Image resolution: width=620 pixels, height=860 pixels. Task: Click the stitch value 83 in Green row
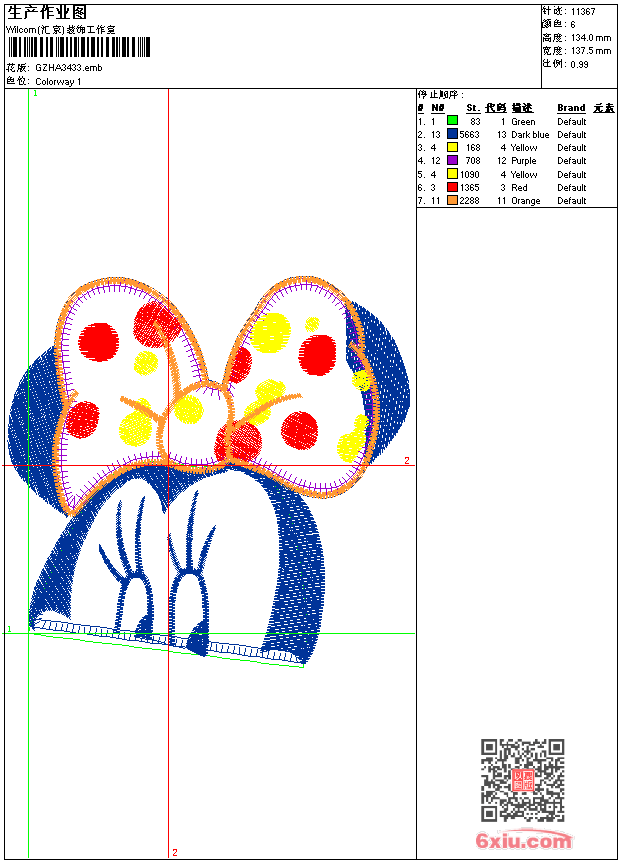click(x=475, y=122)
